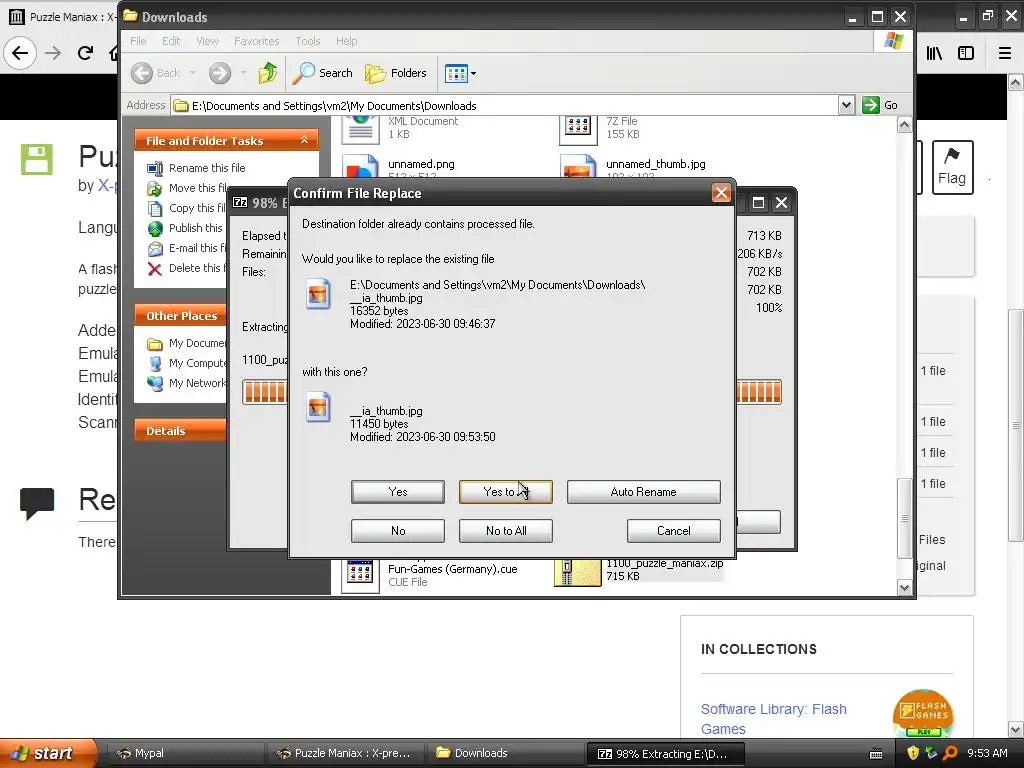This screenshot has width=1024, height=768.
Task: Click browser forward arrow button
Action: click(53, 53)
